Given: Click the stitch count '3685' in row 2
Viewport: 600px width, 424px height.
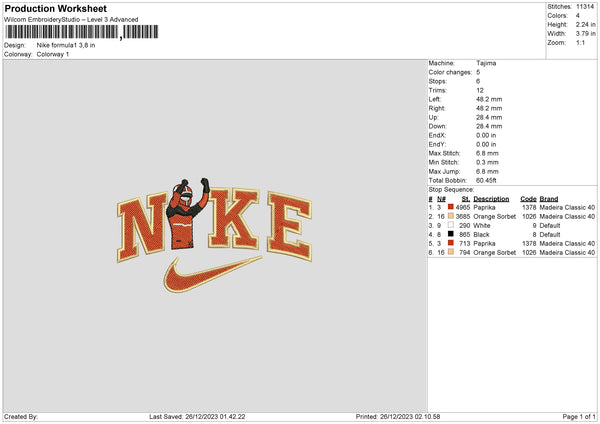Looking at the screenshot, I should 463,217.
